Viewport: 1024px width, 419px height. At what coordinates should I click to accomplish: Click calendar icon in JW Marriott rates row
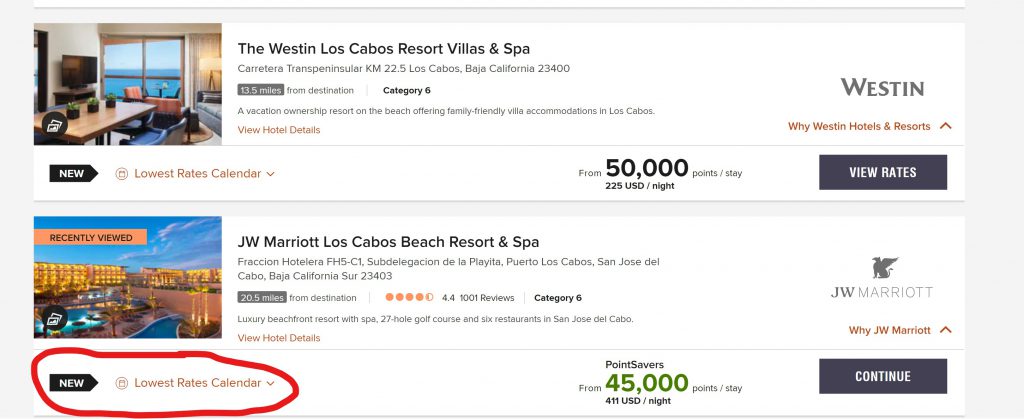point(122,383)
